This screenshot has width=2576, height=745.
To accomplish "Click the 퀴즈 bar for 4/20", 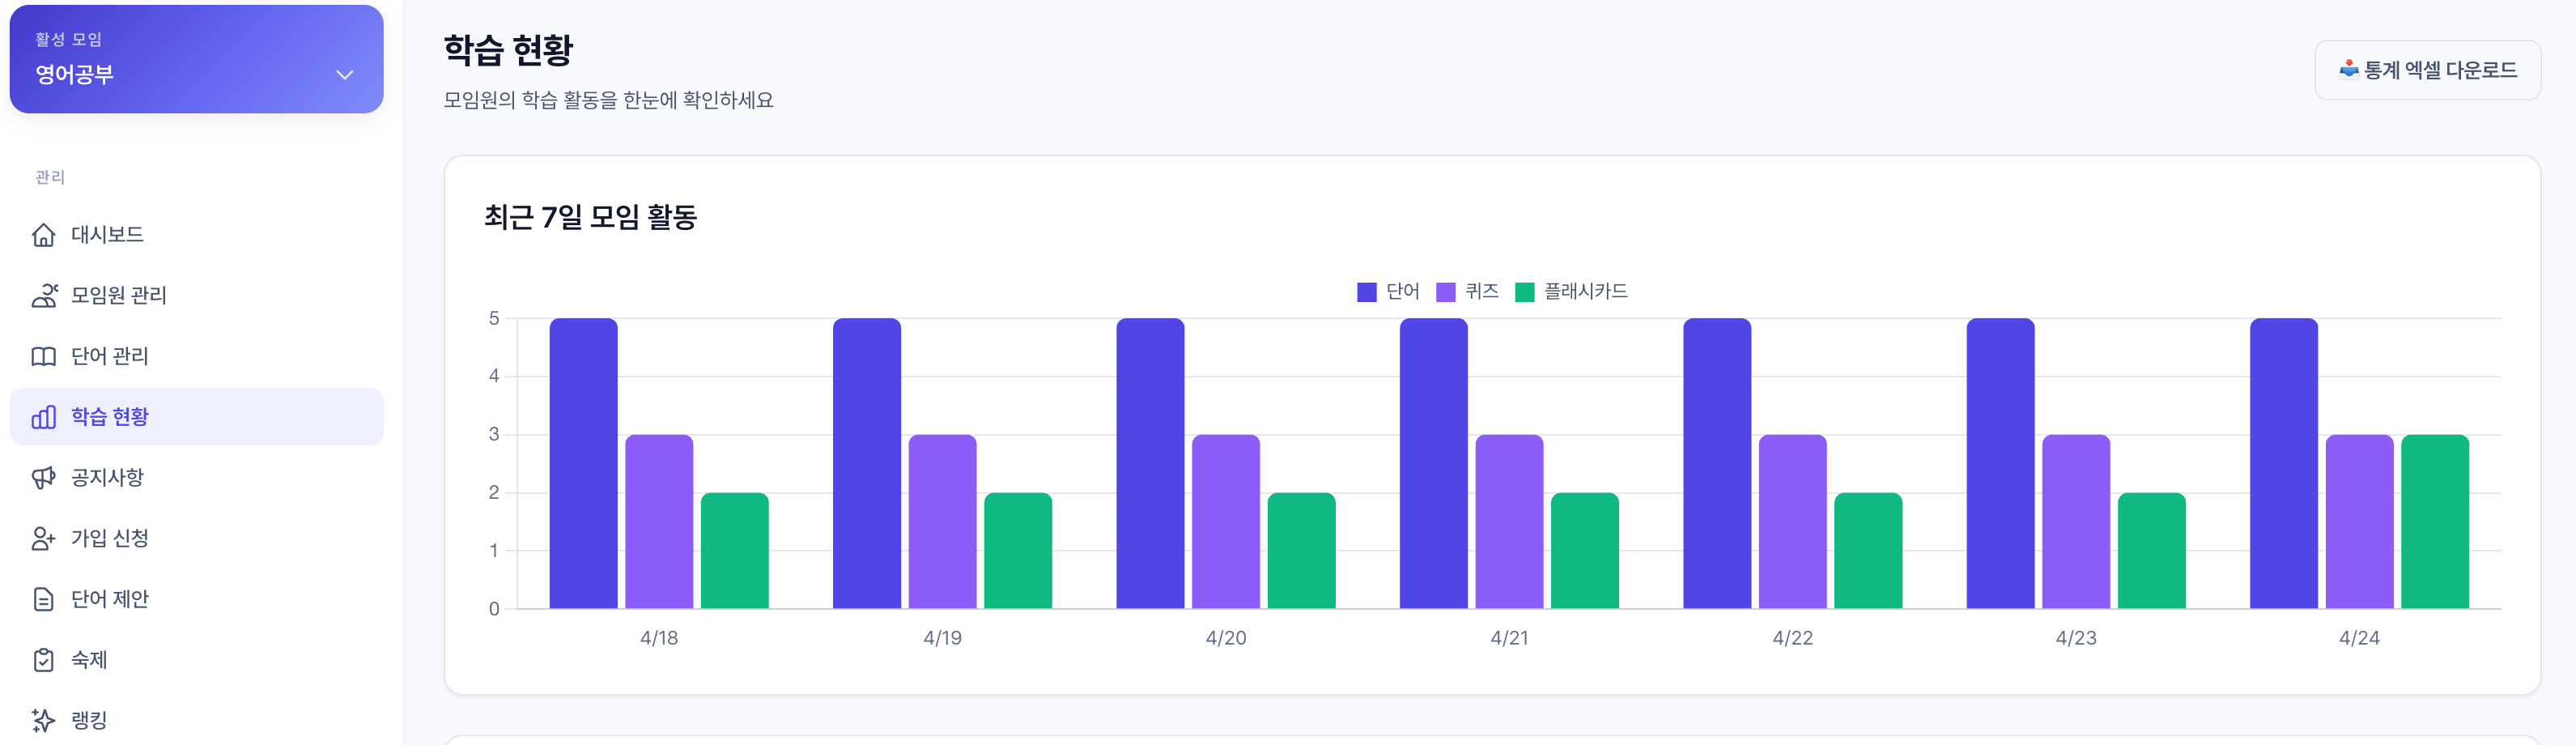I will point(1226,522).
